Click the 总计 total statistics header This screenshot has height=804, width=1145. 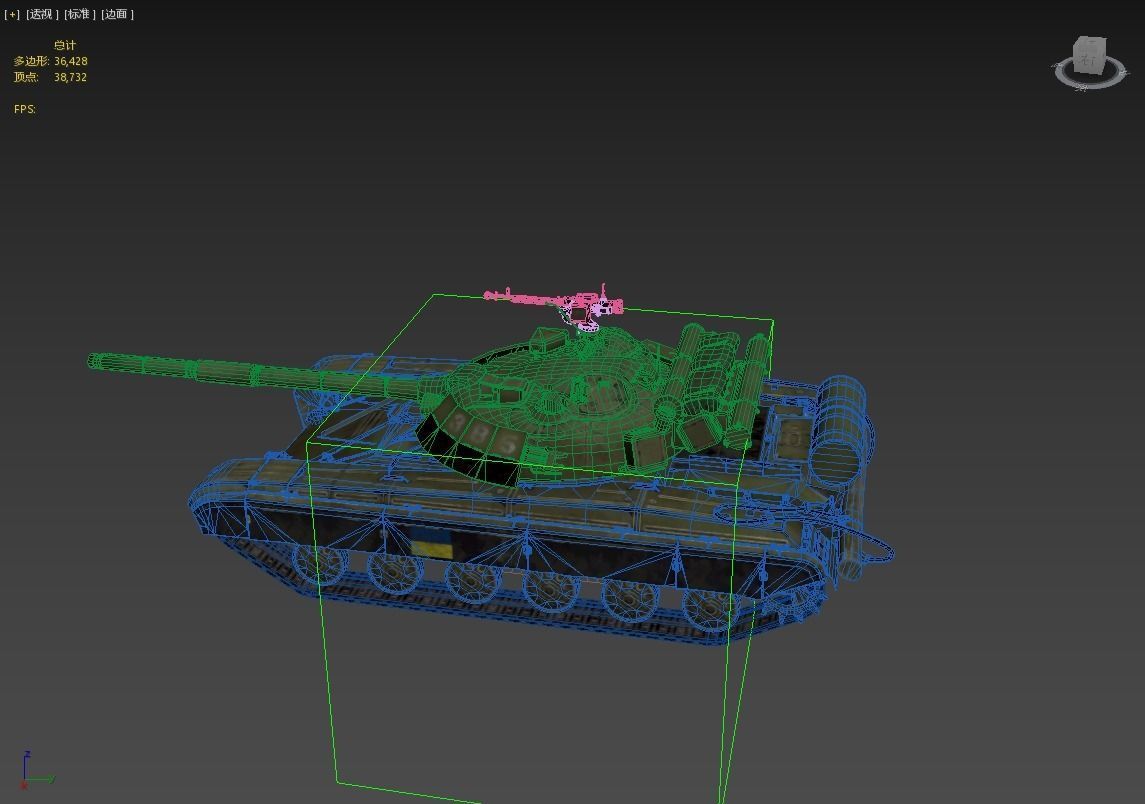pos(65,45)
